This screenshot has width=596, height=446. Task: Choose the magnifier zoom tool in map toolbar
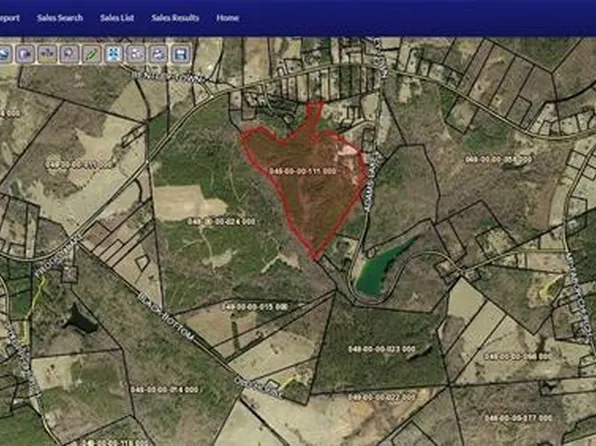click(70, 54)
